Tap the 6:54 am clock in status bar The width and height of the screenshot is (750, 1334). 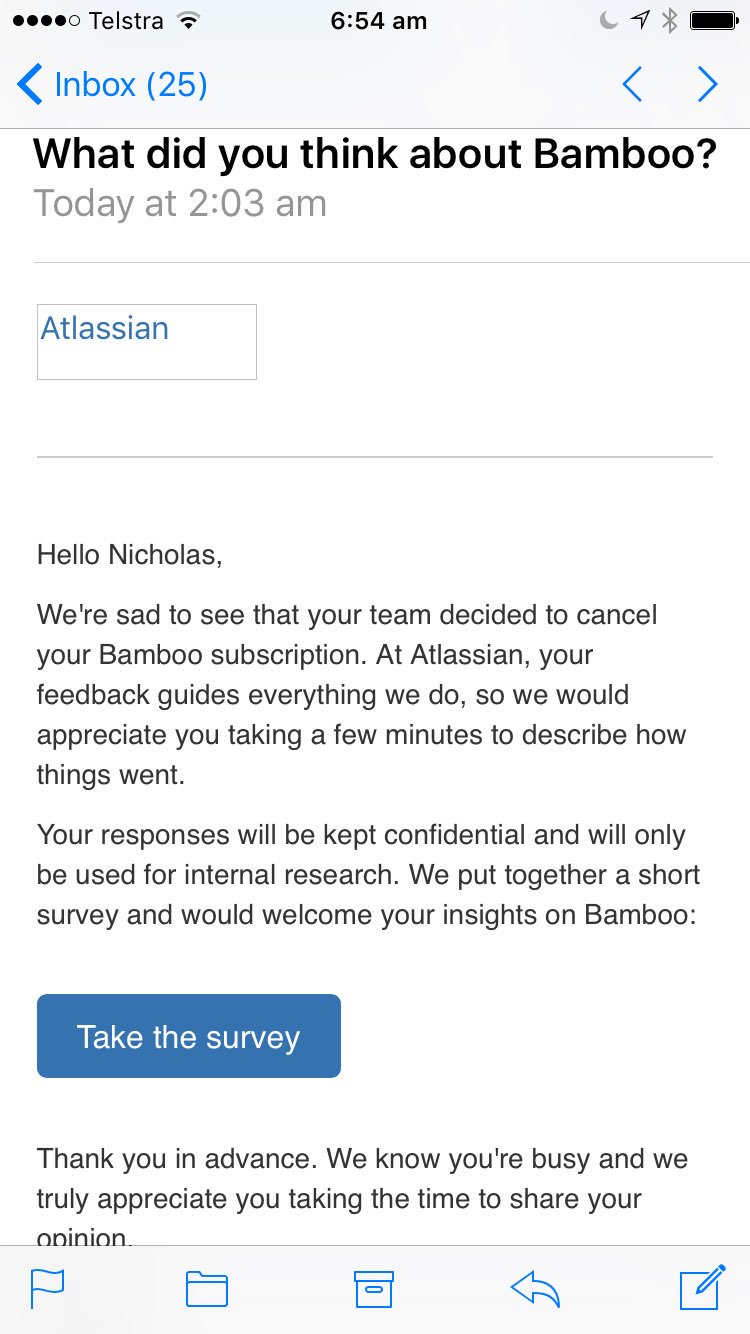point(378,21)
